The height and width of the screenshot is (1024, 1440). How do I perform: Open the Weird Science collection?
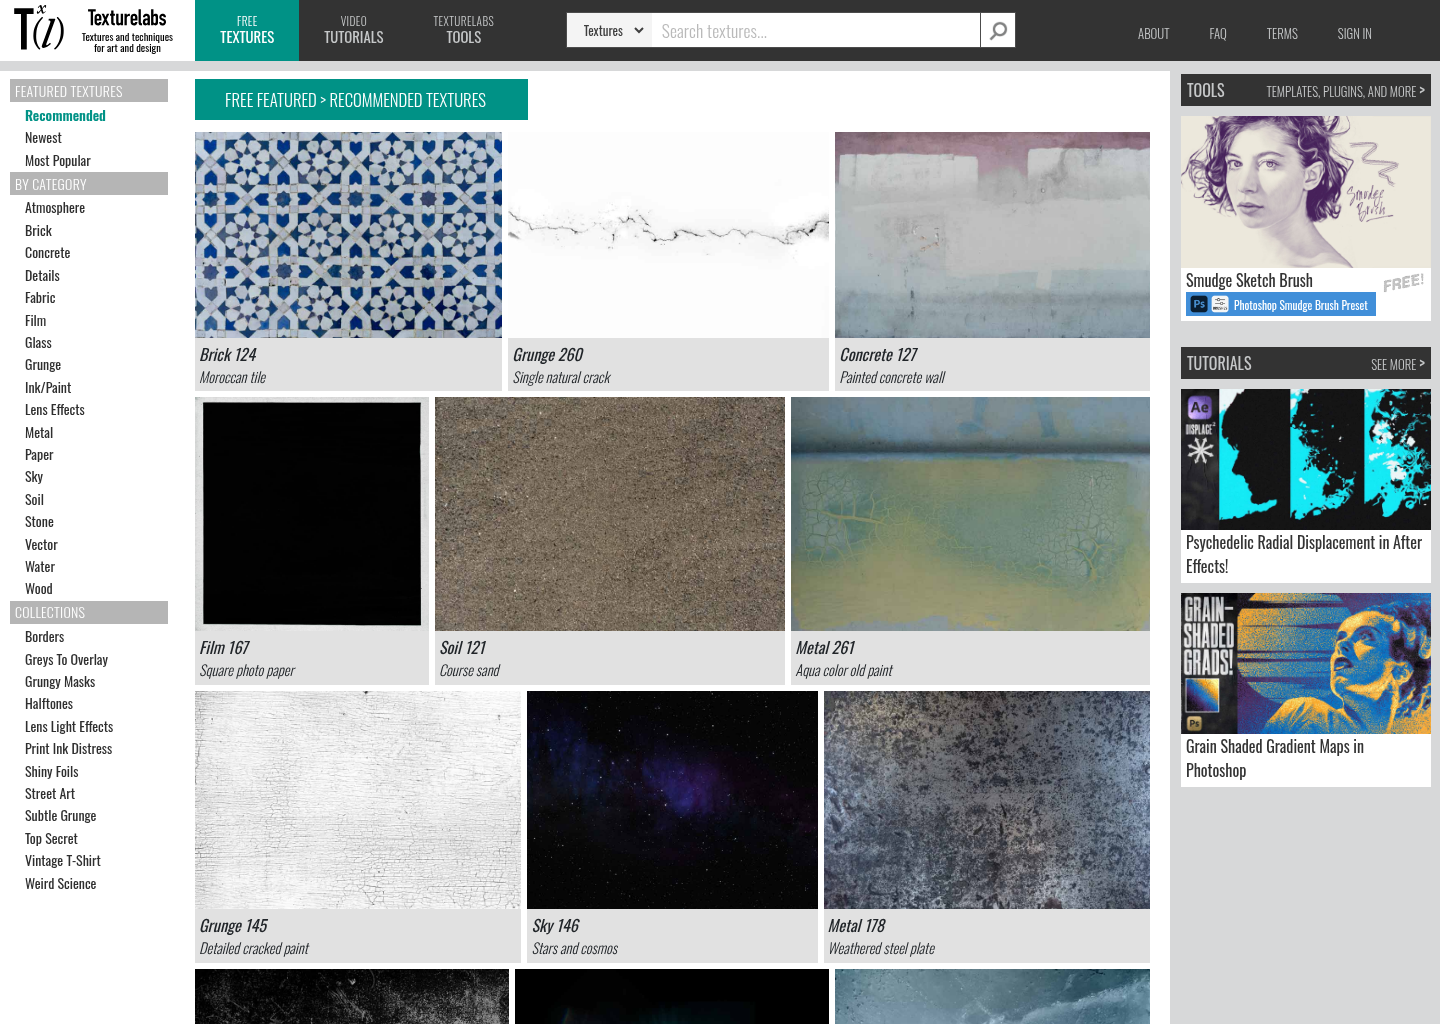[x=61, y=884]
